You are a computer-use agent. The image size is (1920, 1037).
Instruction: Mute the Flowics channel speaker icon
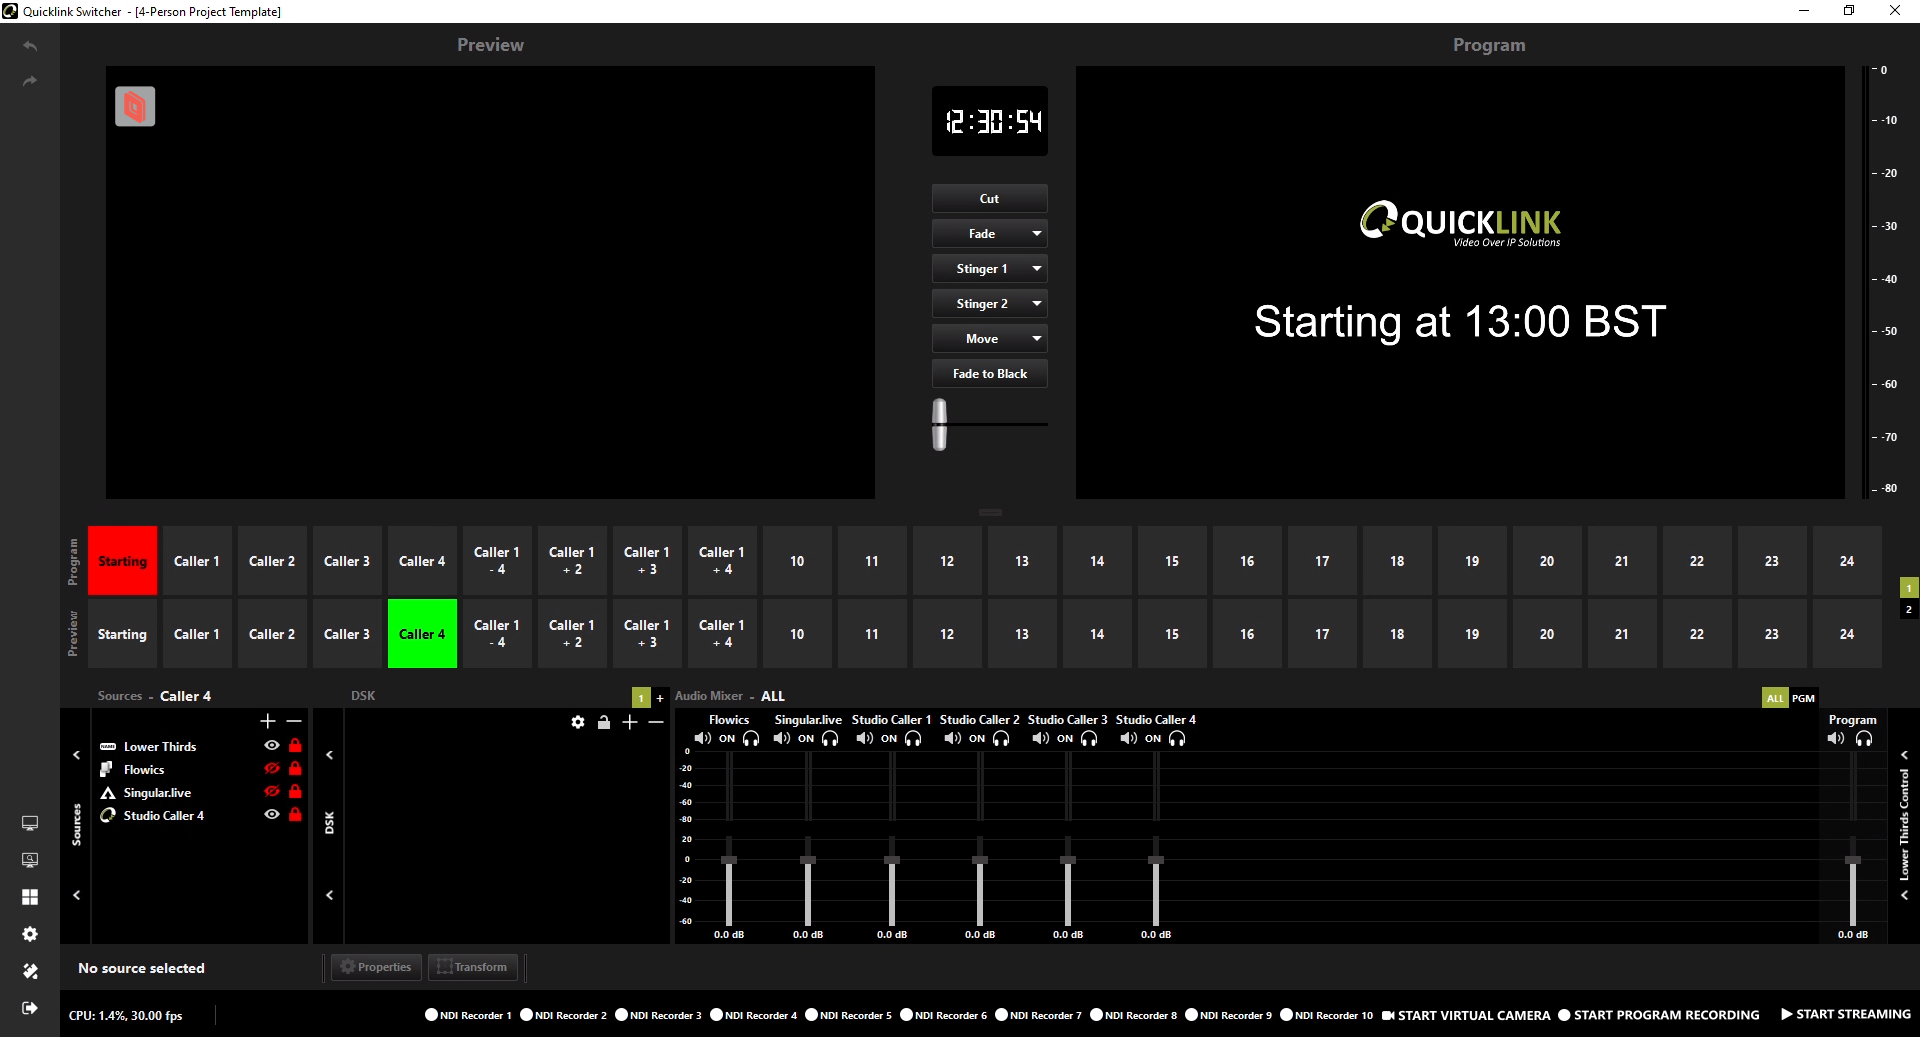tap(702, 739)
